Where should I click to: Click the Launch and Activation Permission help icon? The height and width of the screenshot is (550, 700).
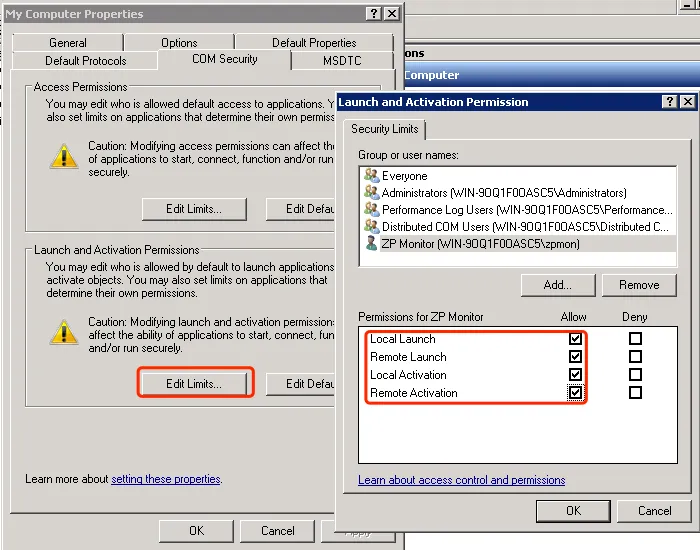pos(669,102)
